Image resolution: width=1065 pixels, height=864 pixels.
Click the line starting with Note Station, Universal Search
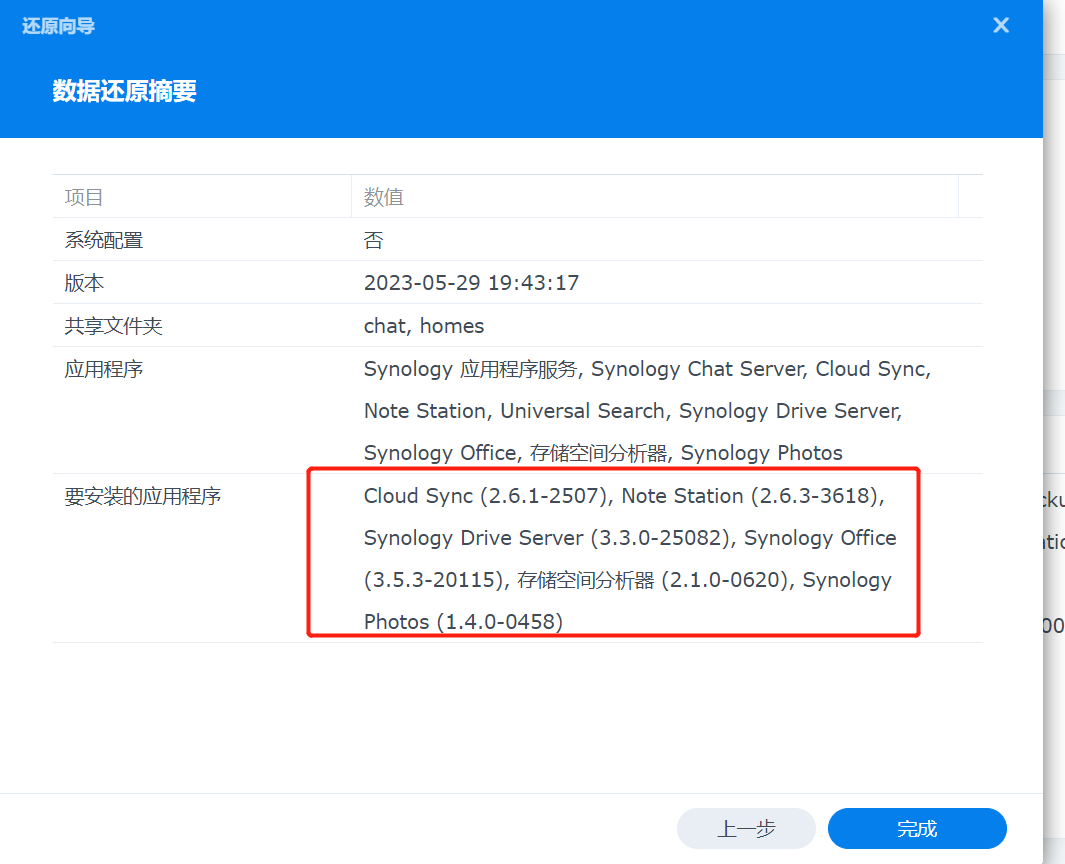click(632, 411)
